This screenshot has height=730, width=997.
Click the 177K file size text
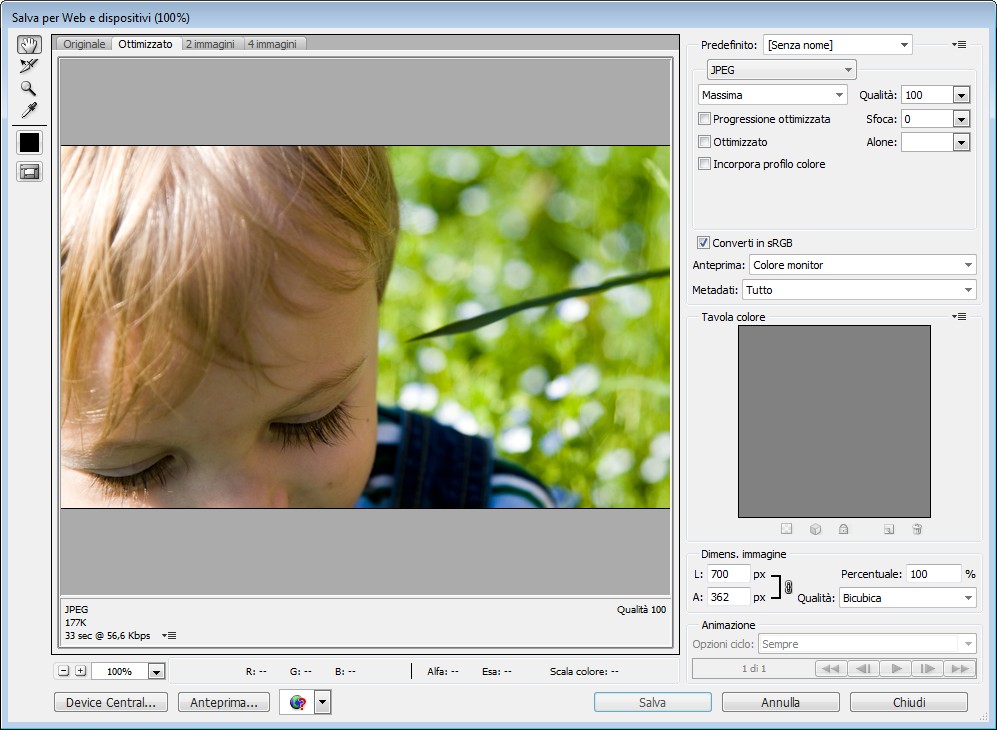tap(76, 623)
